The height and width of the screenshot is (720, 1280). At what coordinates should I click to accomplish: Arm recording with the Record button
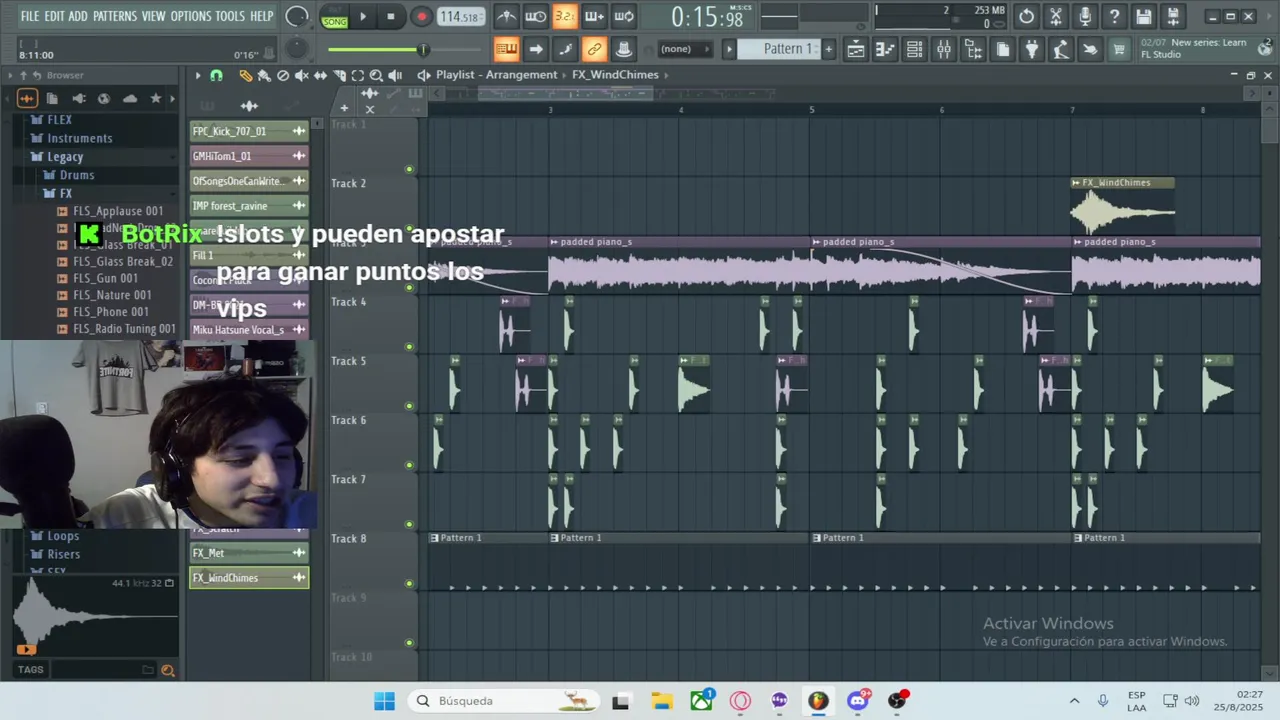coord(421,16)
